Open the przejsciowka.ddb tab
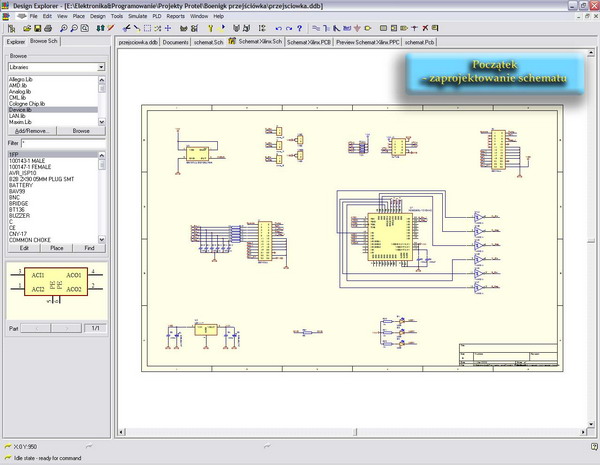Screen dimensions: 600x465 (138, 42)
